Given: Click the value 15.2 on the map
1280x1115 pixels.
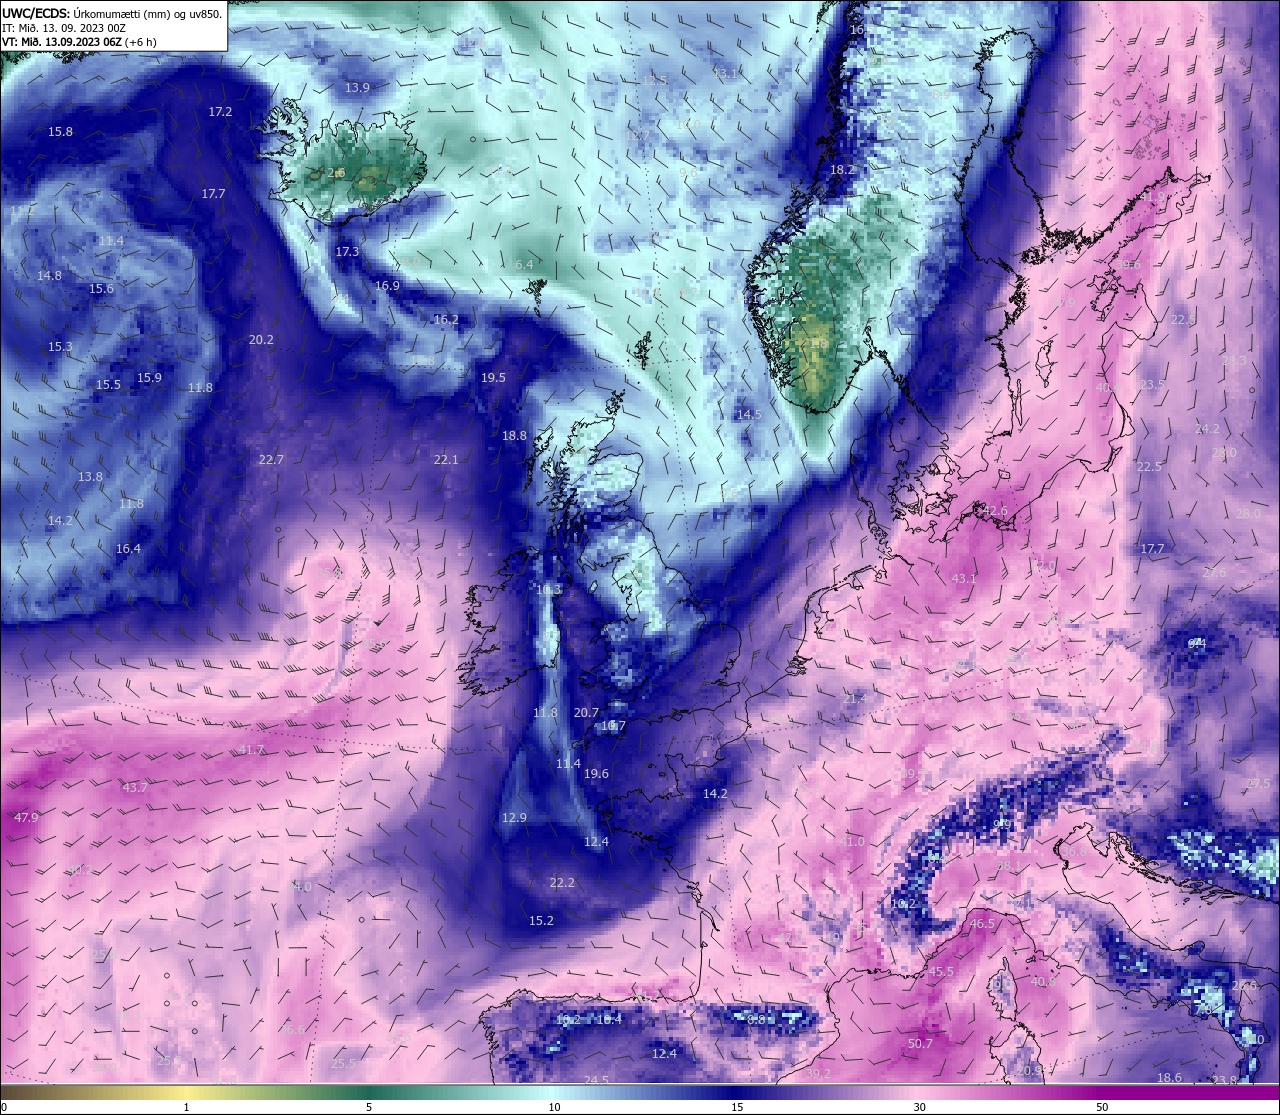Looking at the screenshot, I should (541, 921).
